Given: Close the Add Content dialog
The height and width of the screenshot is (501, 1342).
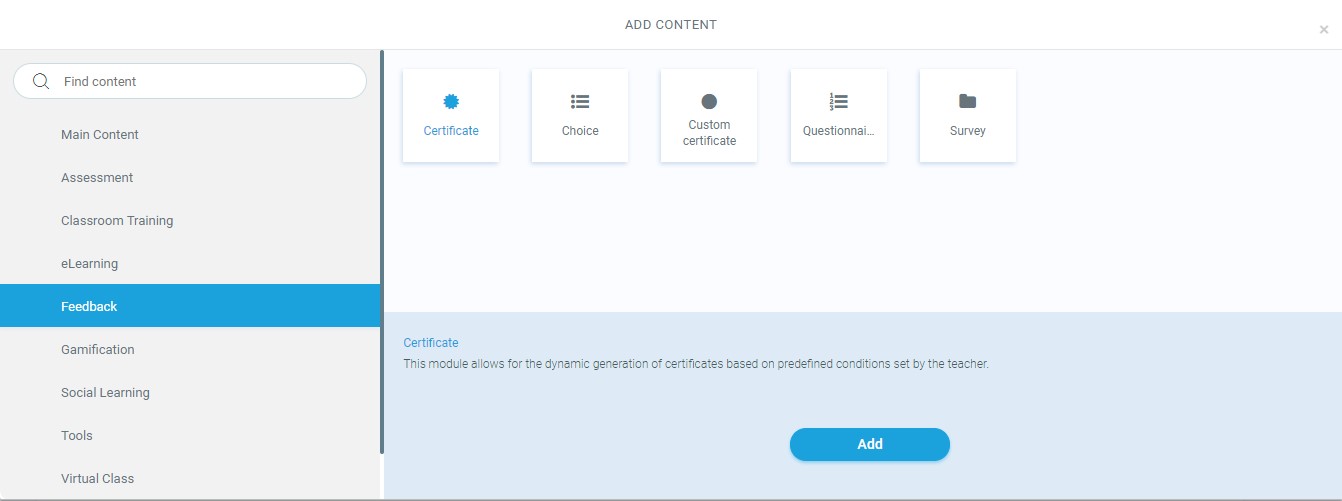Looking at the screenshot, I should tap(1323, 30).
